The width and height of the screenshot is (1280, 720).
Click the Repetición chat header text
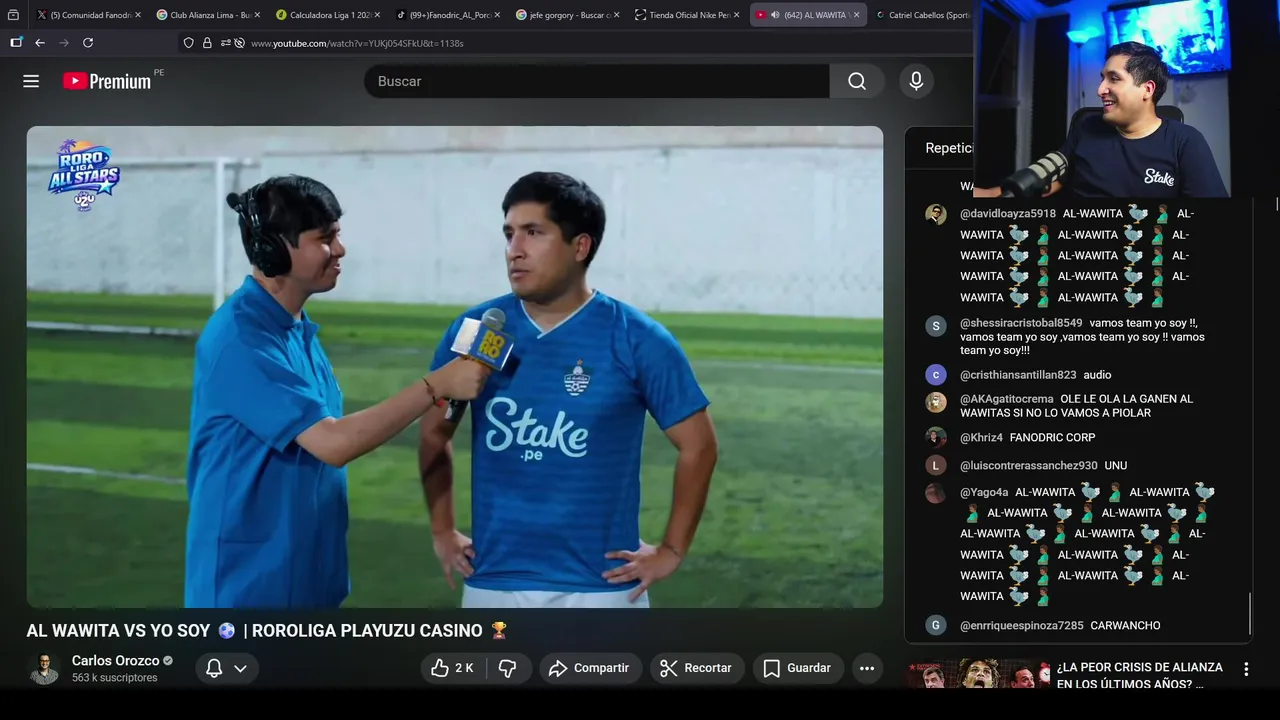(x=949, y=148)
